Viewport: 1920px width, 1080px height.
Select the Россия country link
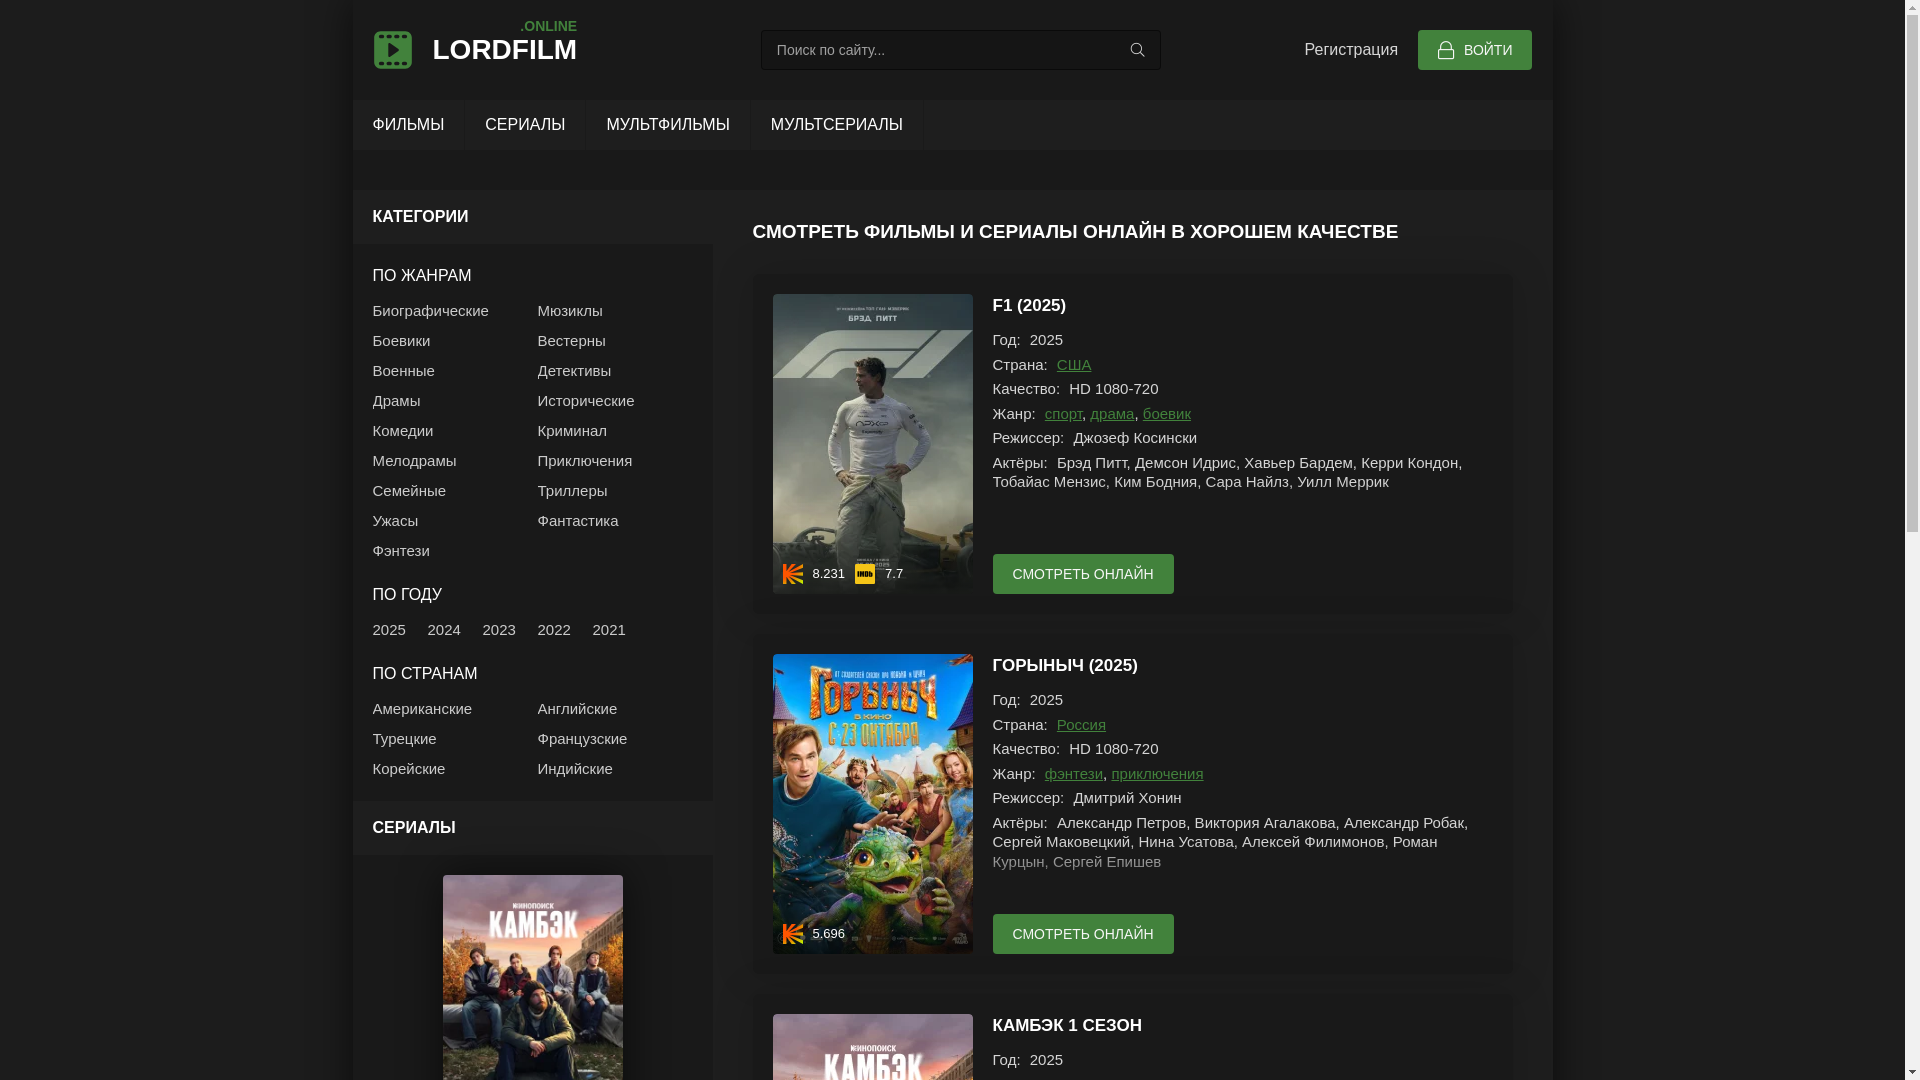1081,725
